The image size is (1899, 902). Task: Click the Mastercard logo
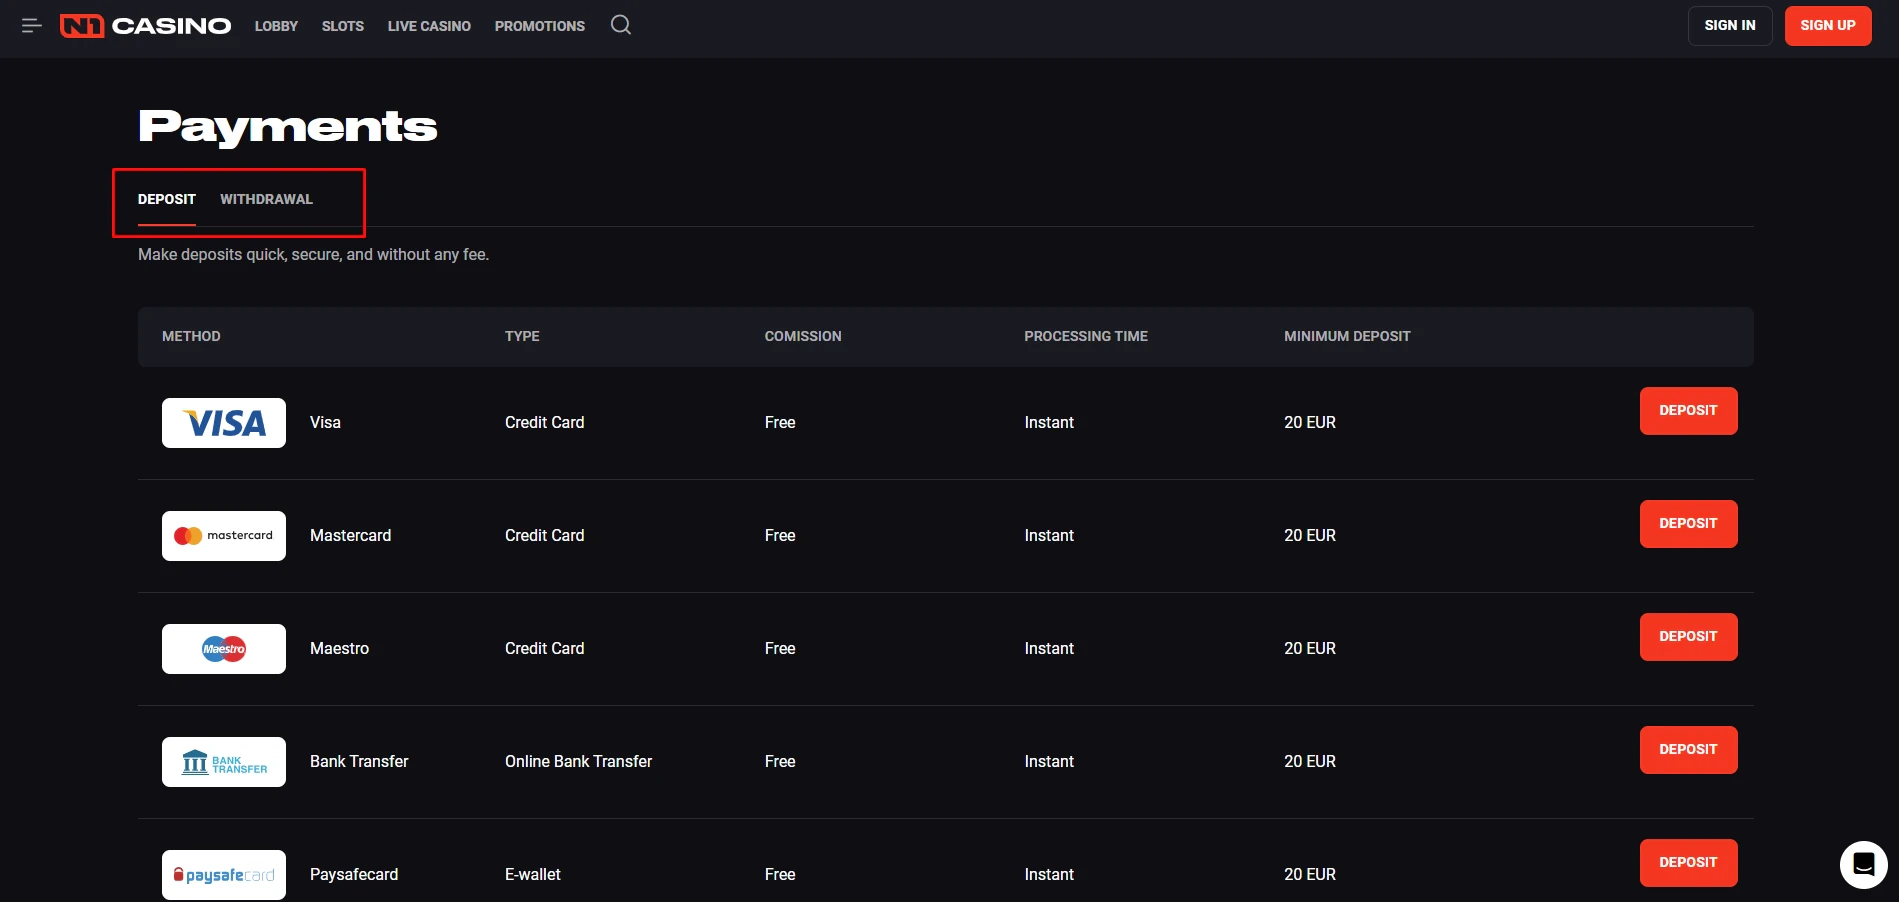(224, 536)
